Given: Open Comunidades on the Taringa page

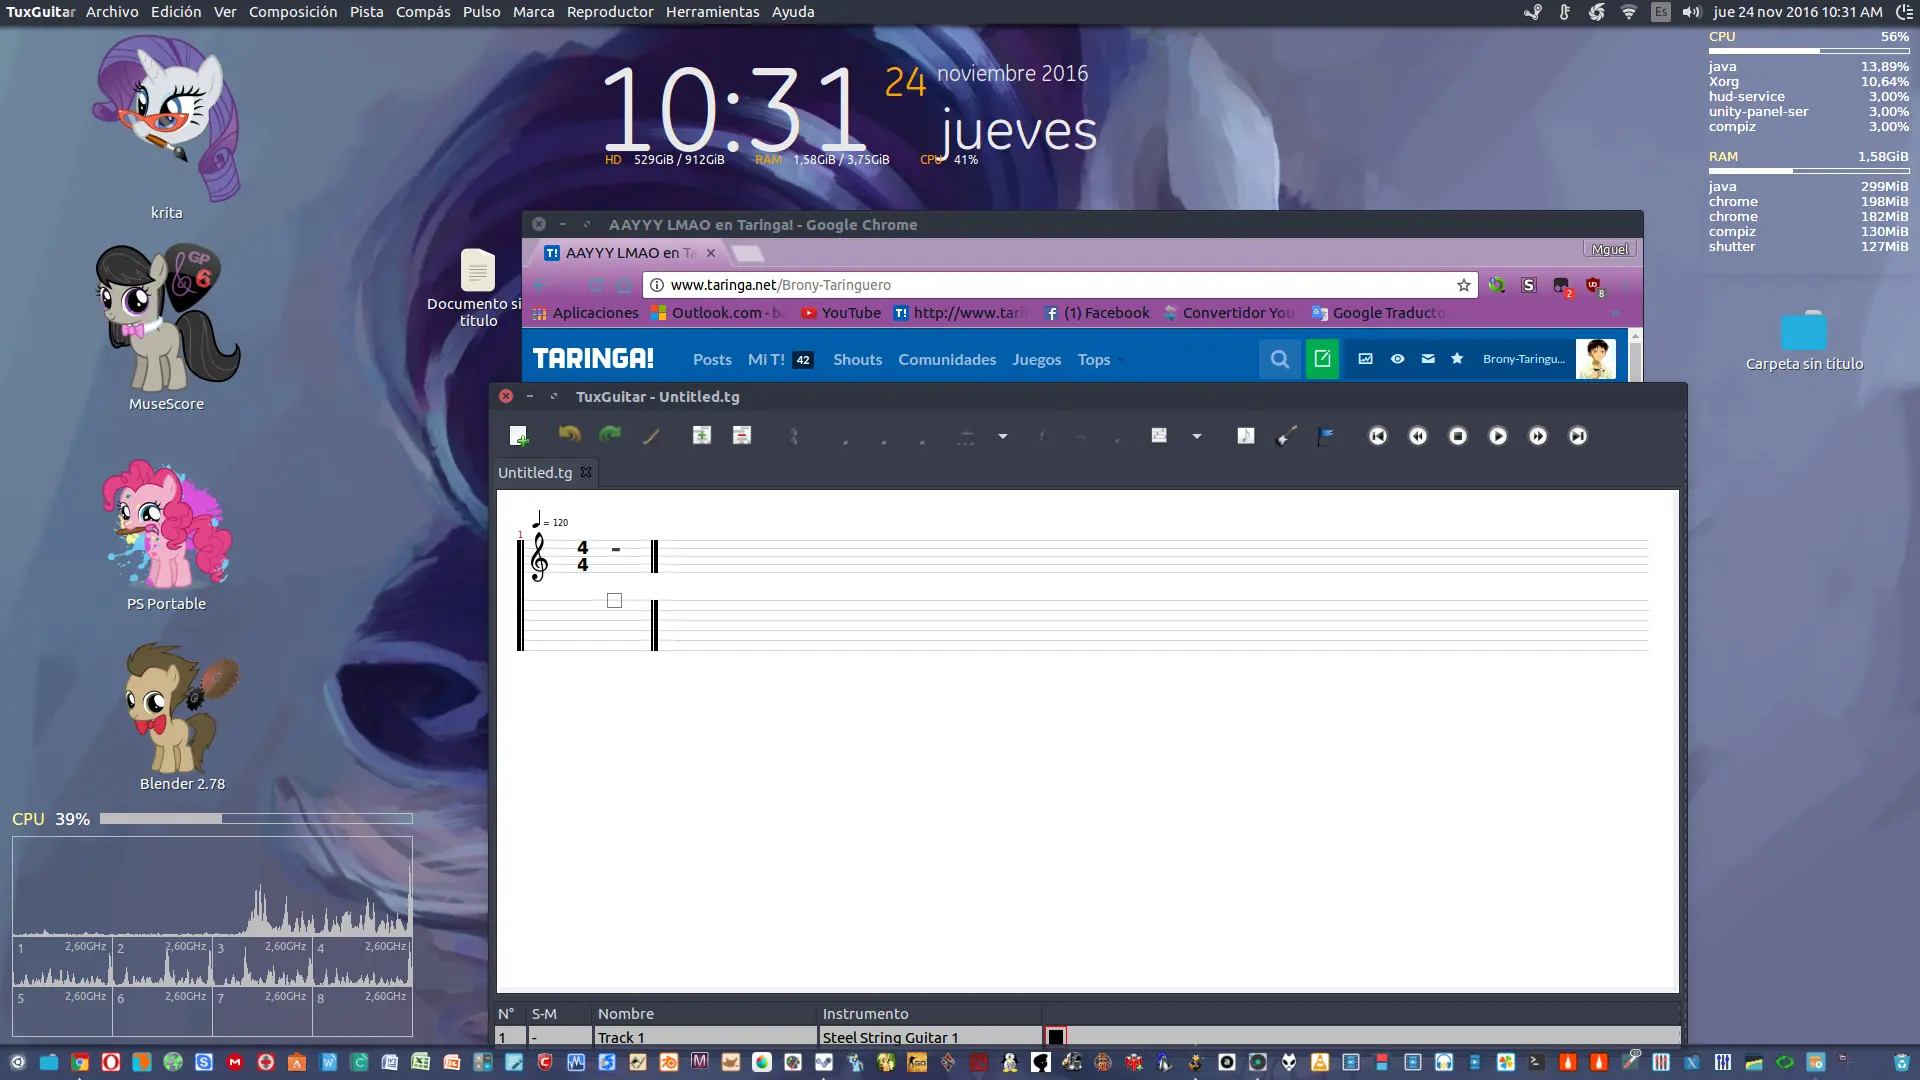Looking at the screenshot, I should click(947, 360).
